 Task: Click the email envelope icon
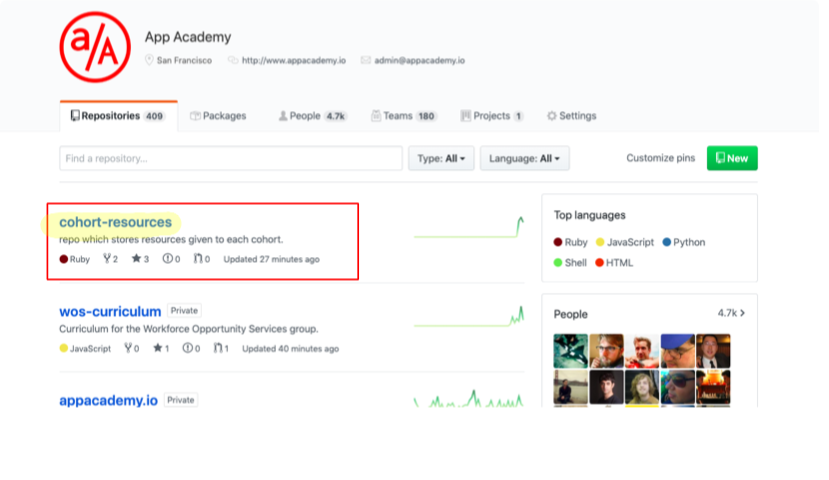pos(365,60)
